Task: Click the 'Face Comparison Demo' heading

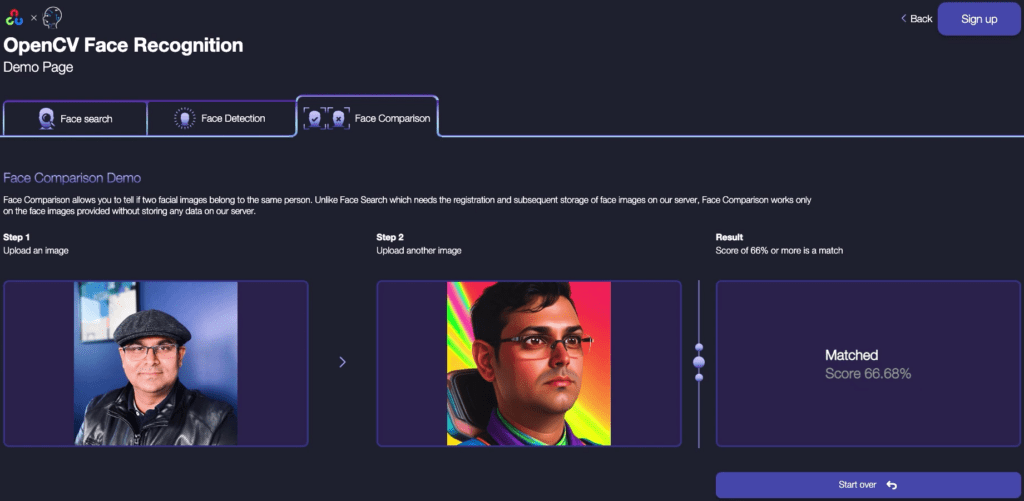Action: (x=72, y=178)
